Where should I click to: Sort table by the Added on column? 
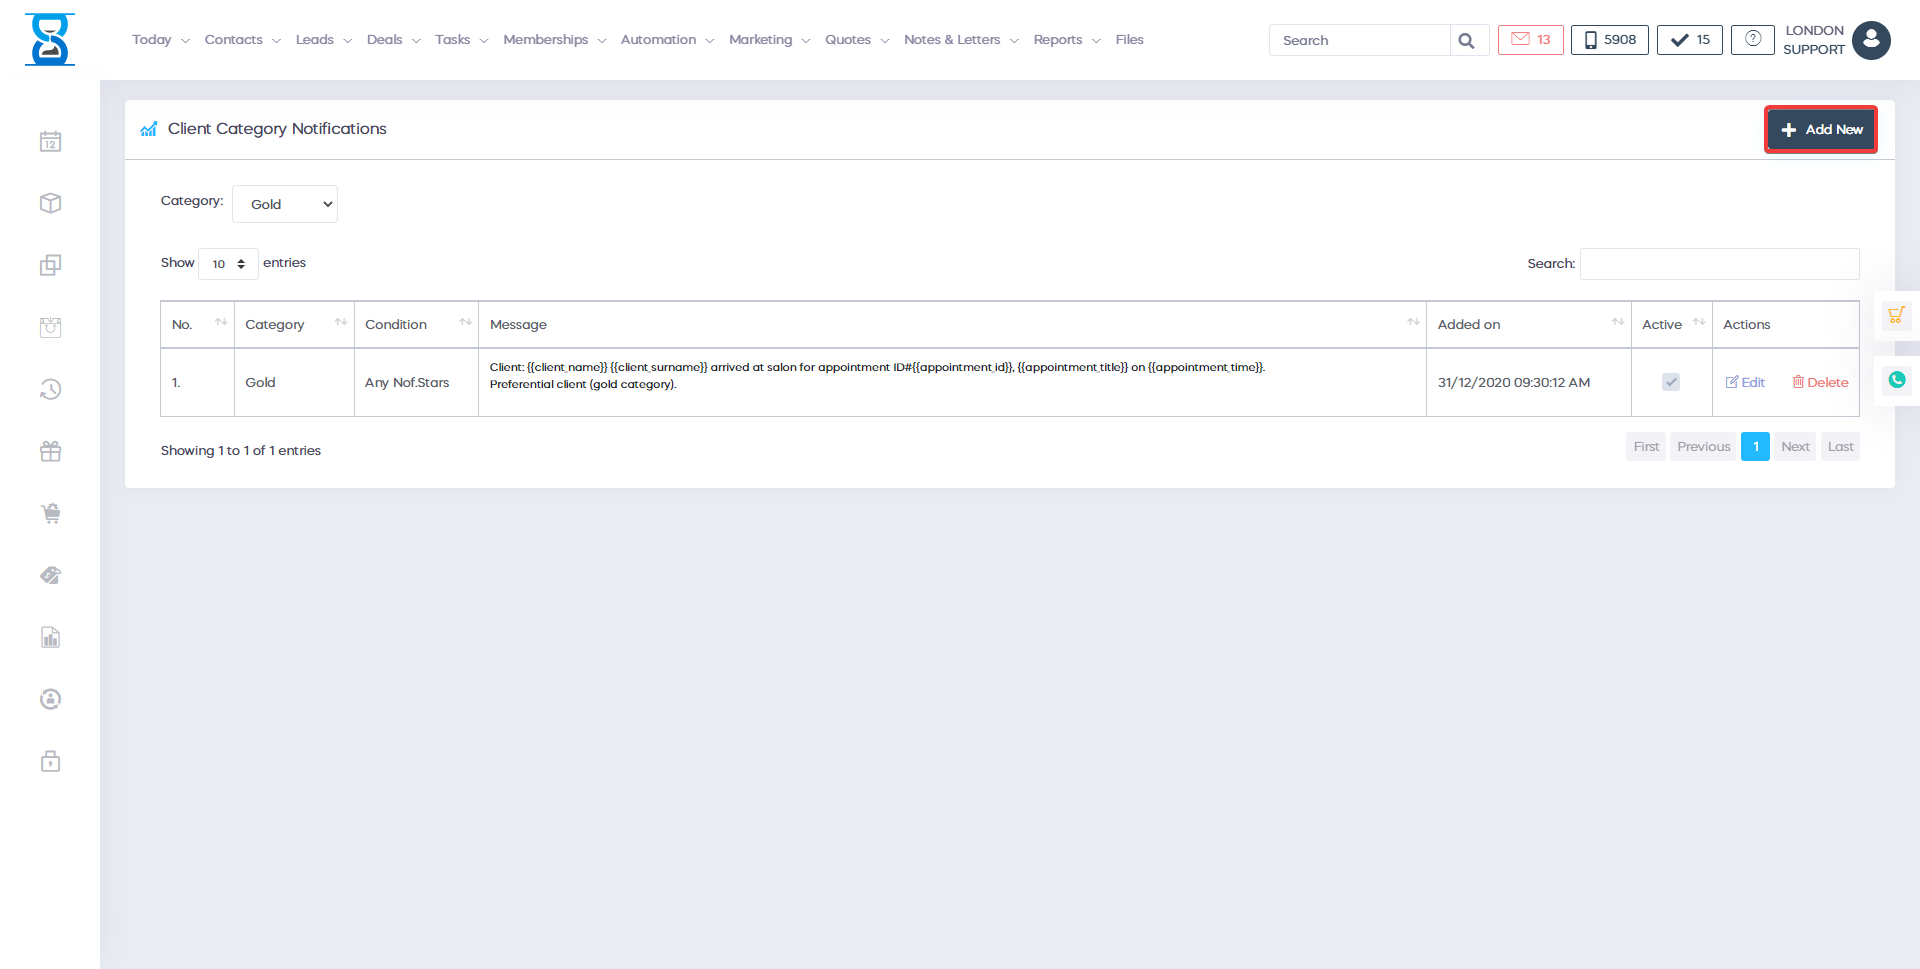point(1527,325)
